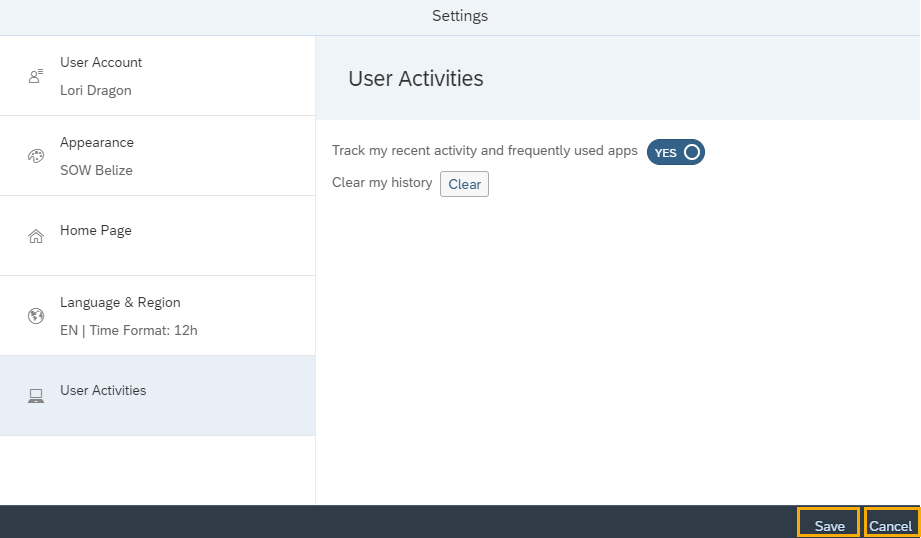Click the Appearance palette icon
921x538 pixels.
[36, 156]
